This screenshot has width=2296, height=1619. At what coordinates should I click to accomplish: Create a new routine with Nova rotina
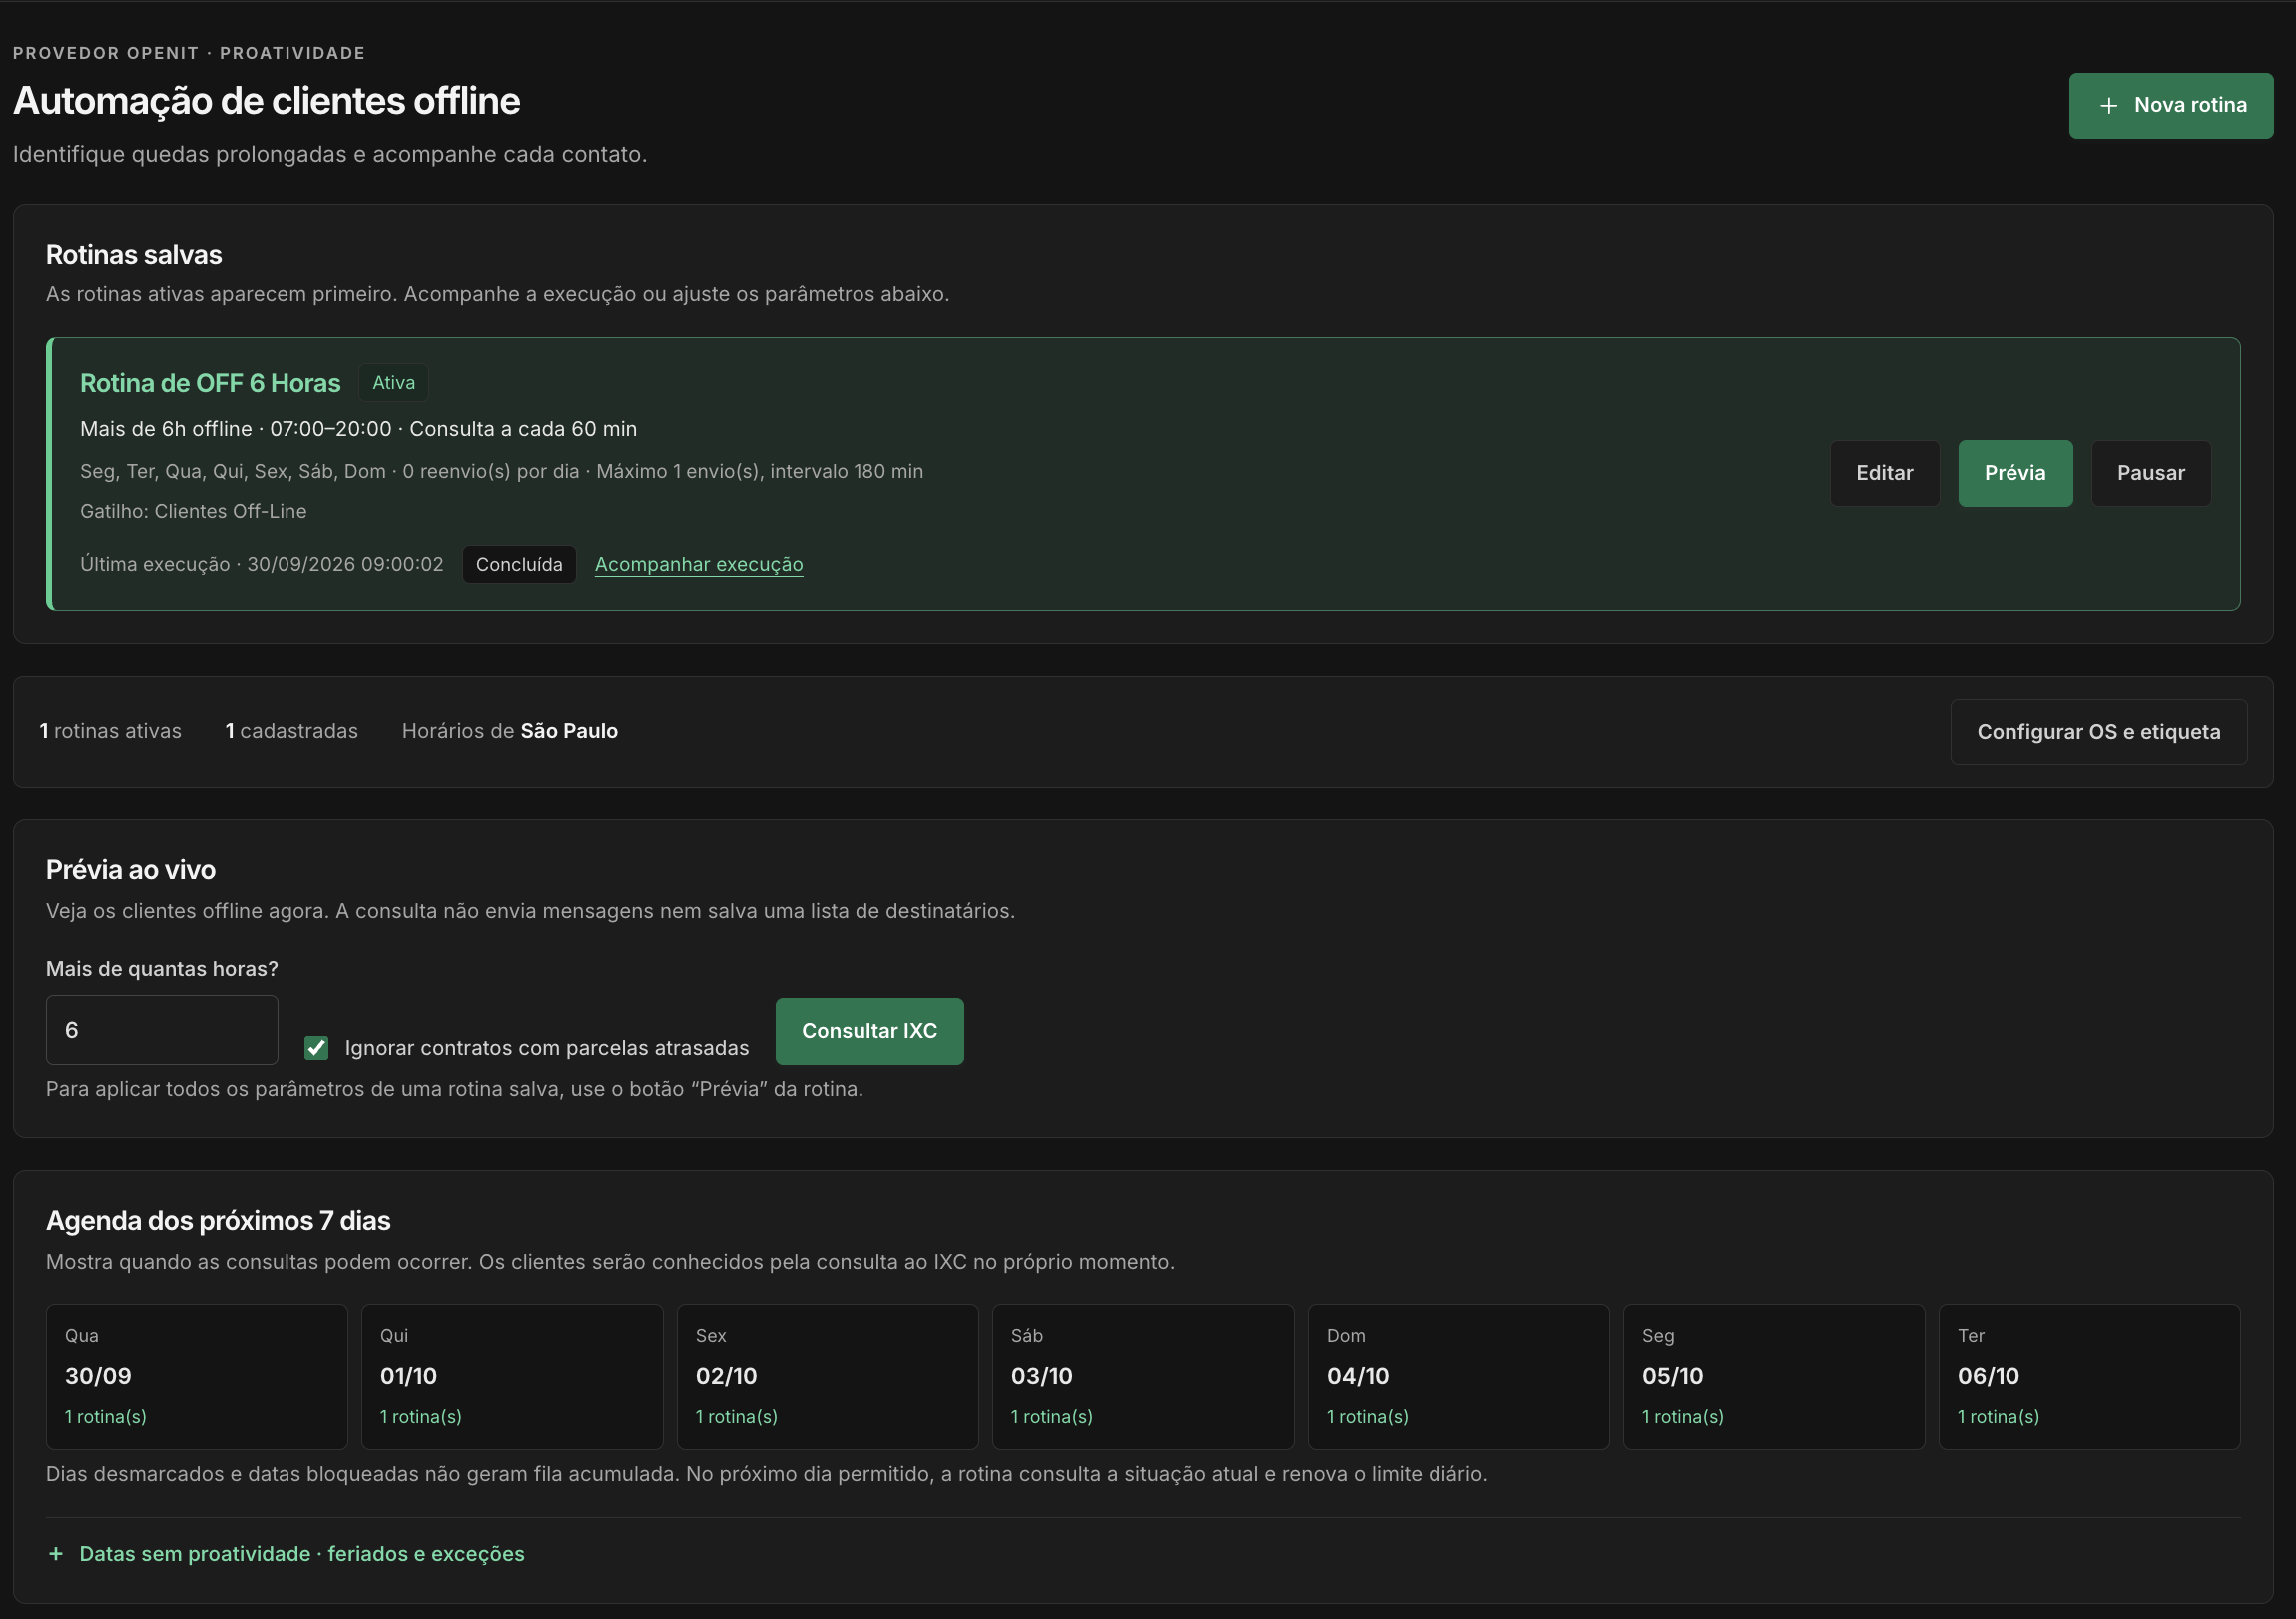coord(2170,105)
